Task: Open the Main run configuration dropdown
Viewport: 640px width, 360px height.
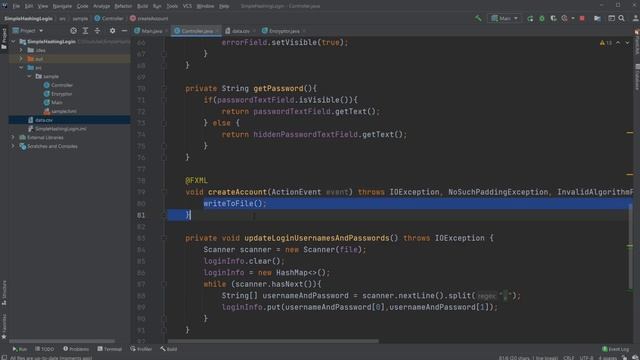Action: click(504, 18)
